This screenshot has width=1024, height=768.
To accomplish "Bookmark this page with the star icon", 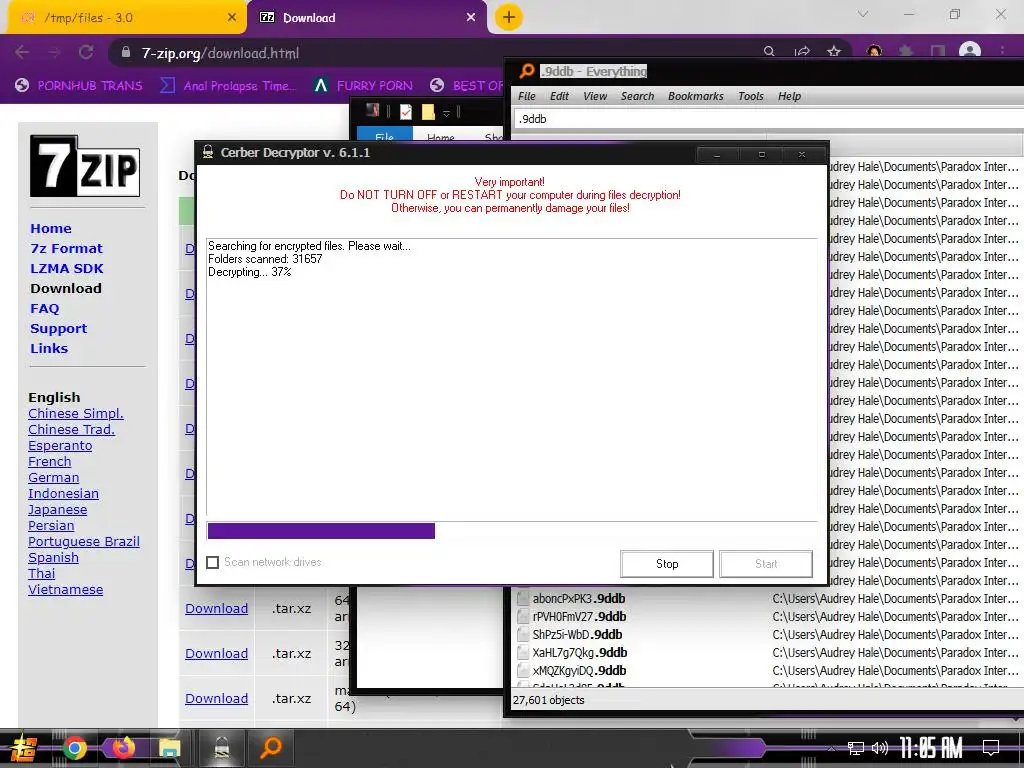I will pos(834,51).
